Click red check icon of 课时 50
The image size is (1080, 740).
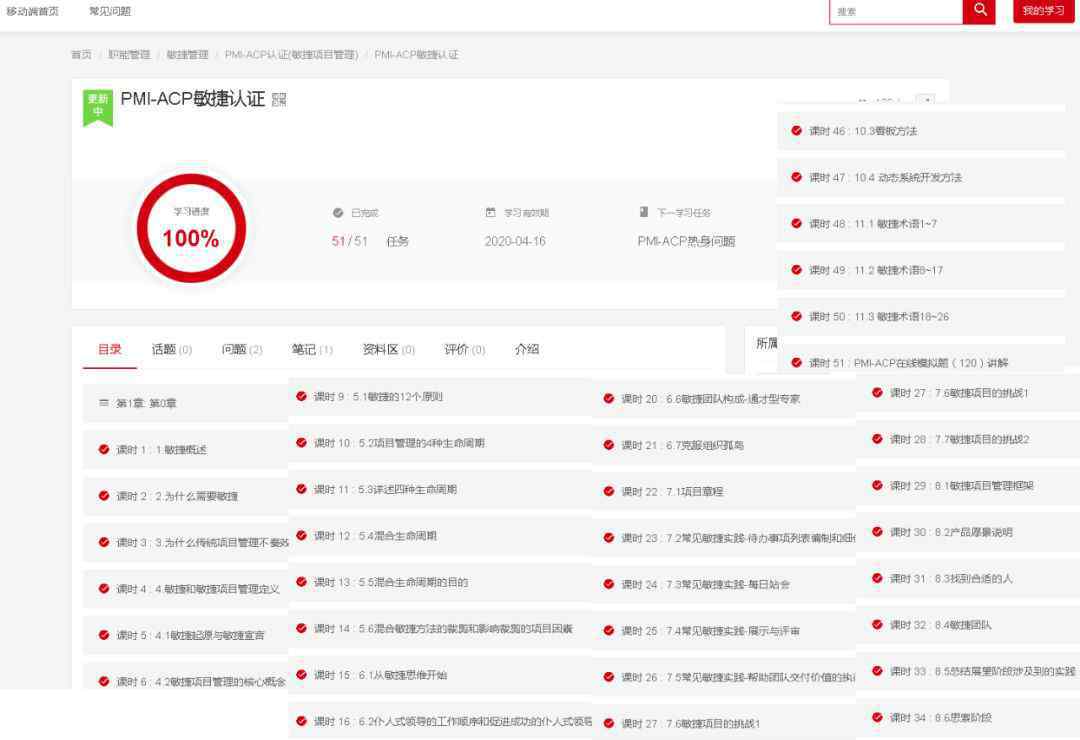796,316
